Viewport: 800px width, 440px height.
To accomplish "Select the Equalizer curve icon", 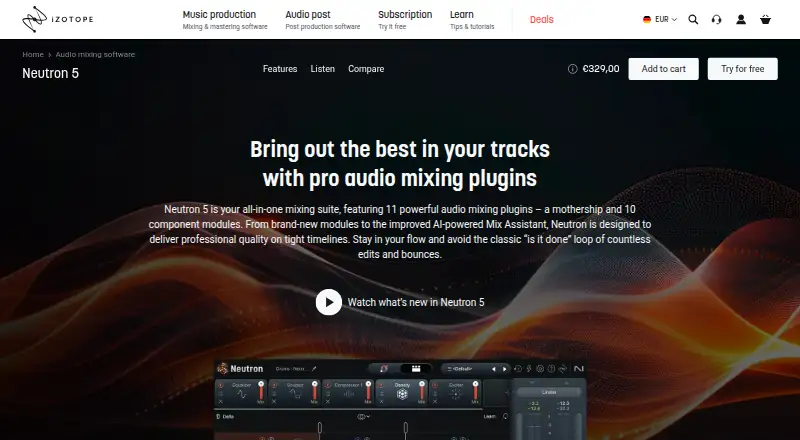I will [242, 394].
